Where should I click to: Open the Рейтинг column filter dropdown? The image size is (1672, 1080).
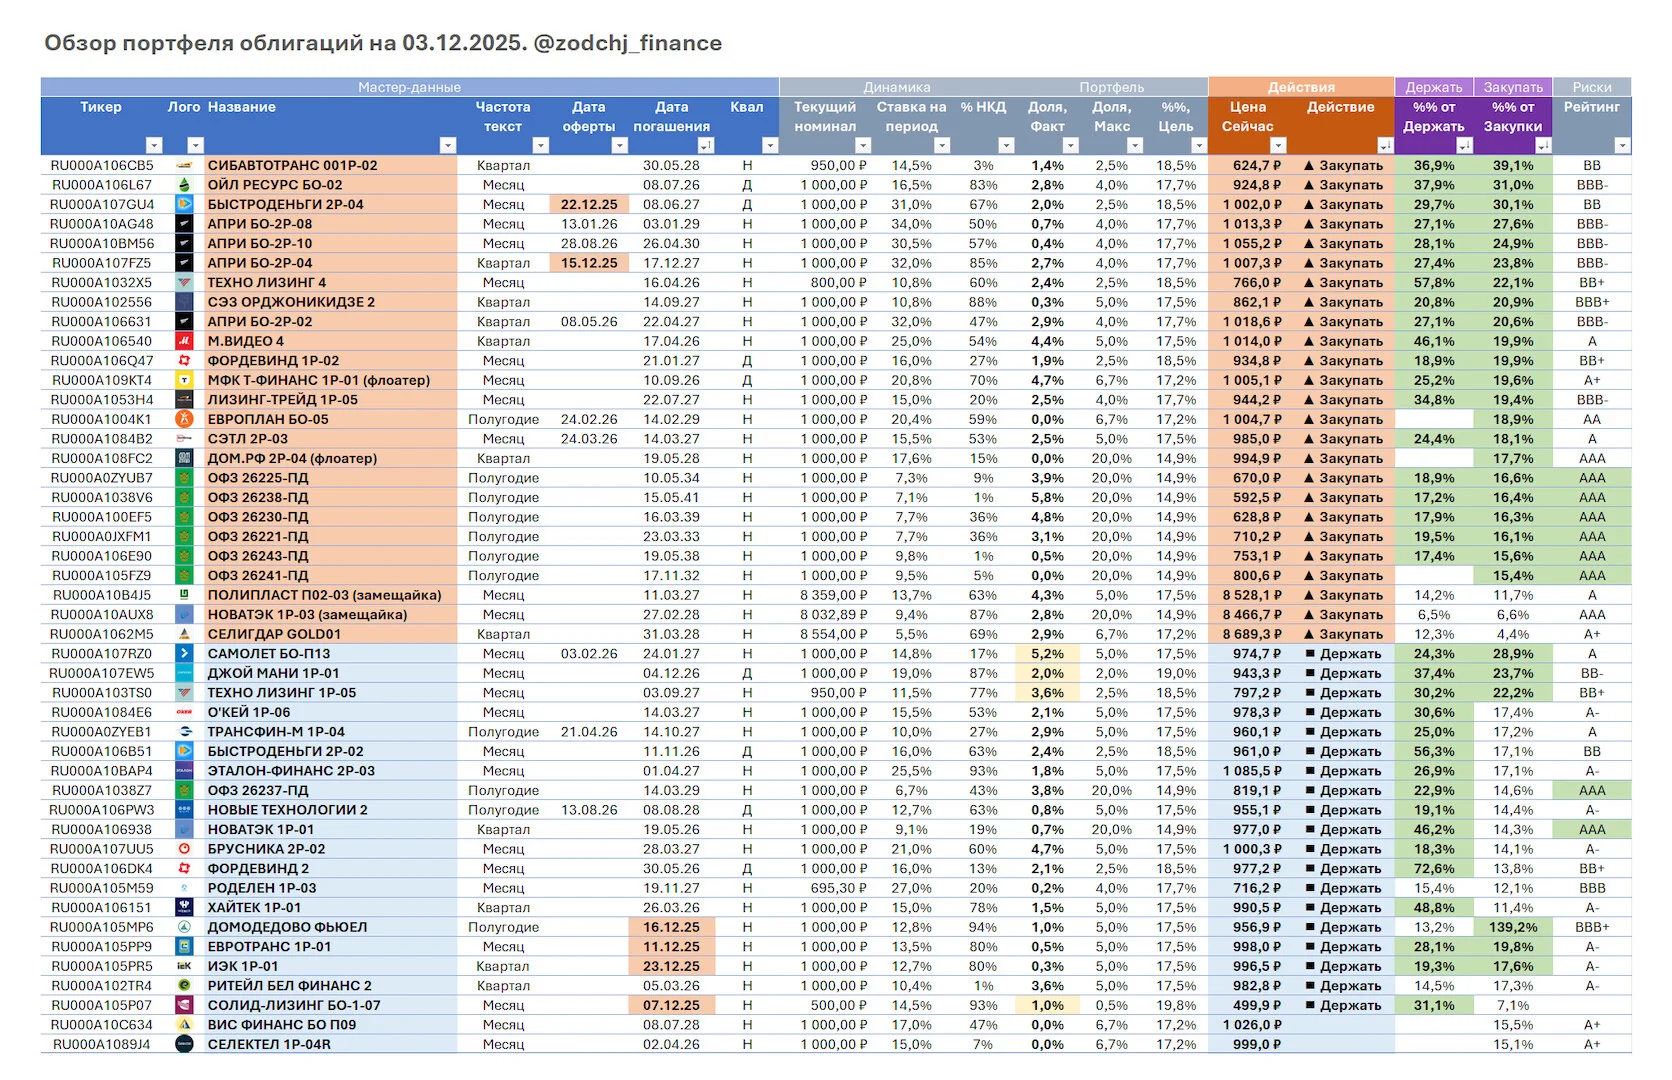click(1622, 146)
